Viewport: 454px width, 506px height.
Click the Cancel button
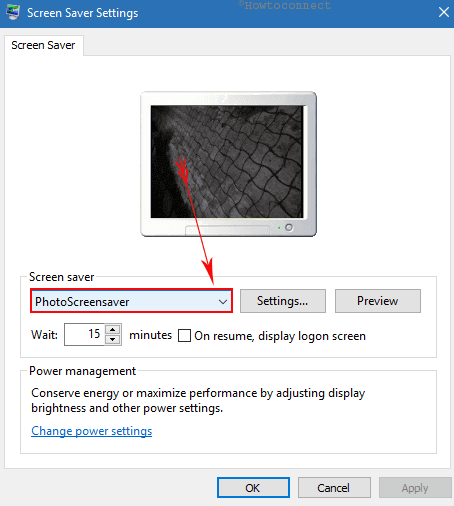pyautogui.click(x=334, y=488)
